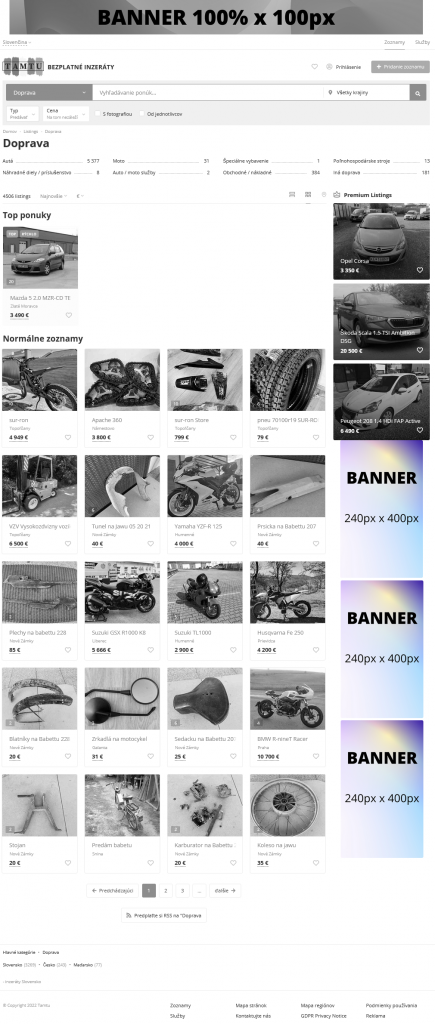Favorite the Yamaha YZF-R 125 listing
This screenshot has height=1024, width=435.
pyautogui.click(x=233, y=543)
